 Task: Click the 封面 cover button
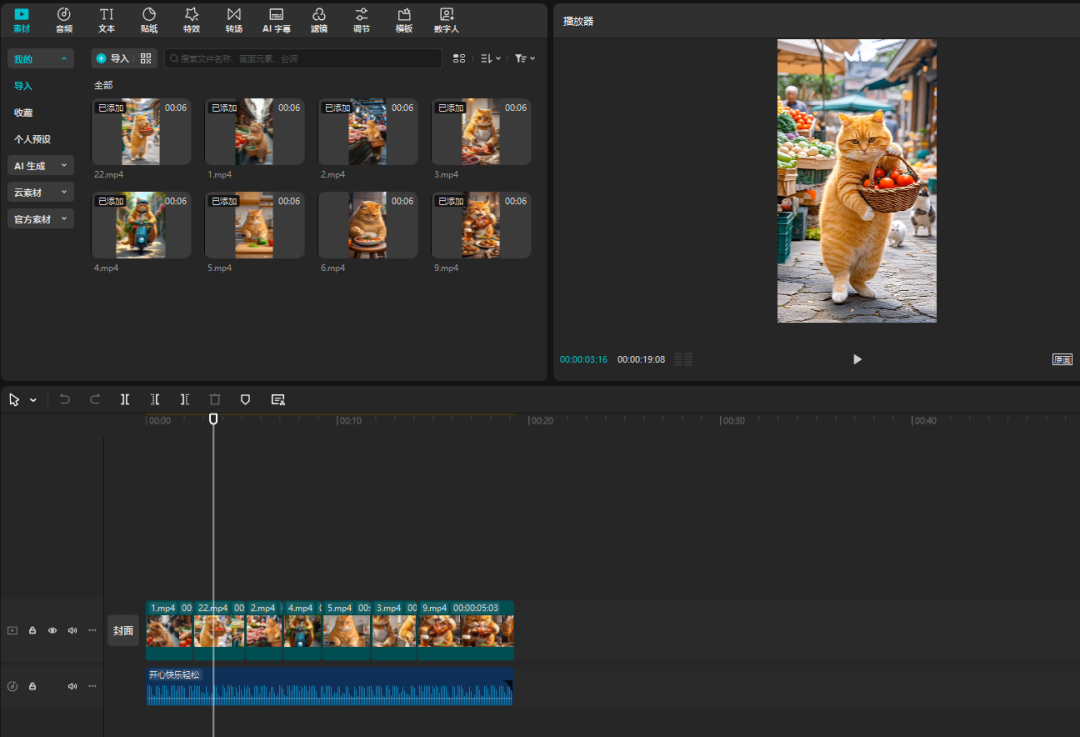click(123, 630)
